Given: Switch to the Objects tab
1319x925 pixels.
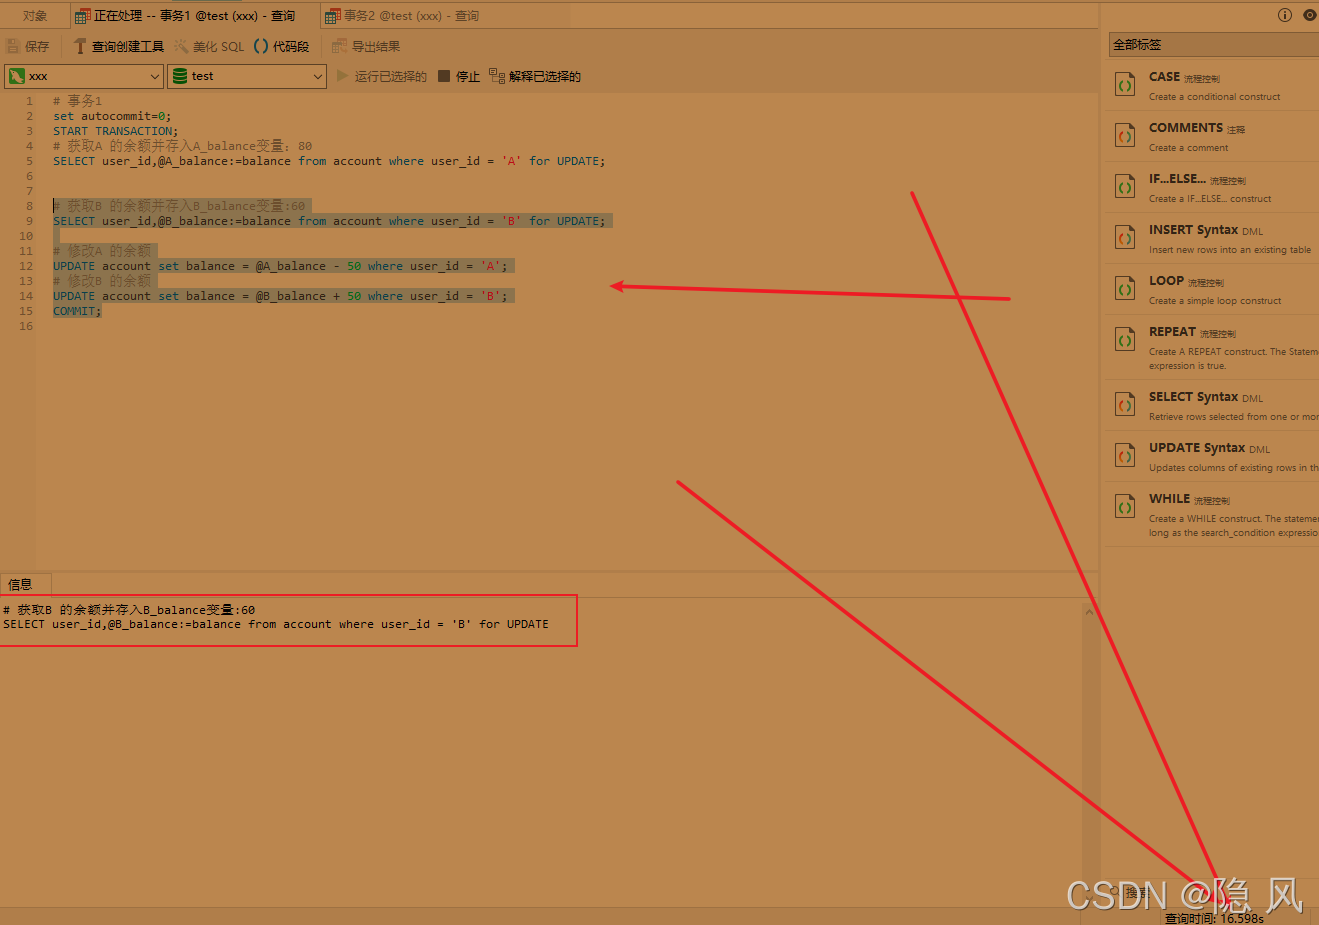Looking at the screenshot, I should [35, 16].
